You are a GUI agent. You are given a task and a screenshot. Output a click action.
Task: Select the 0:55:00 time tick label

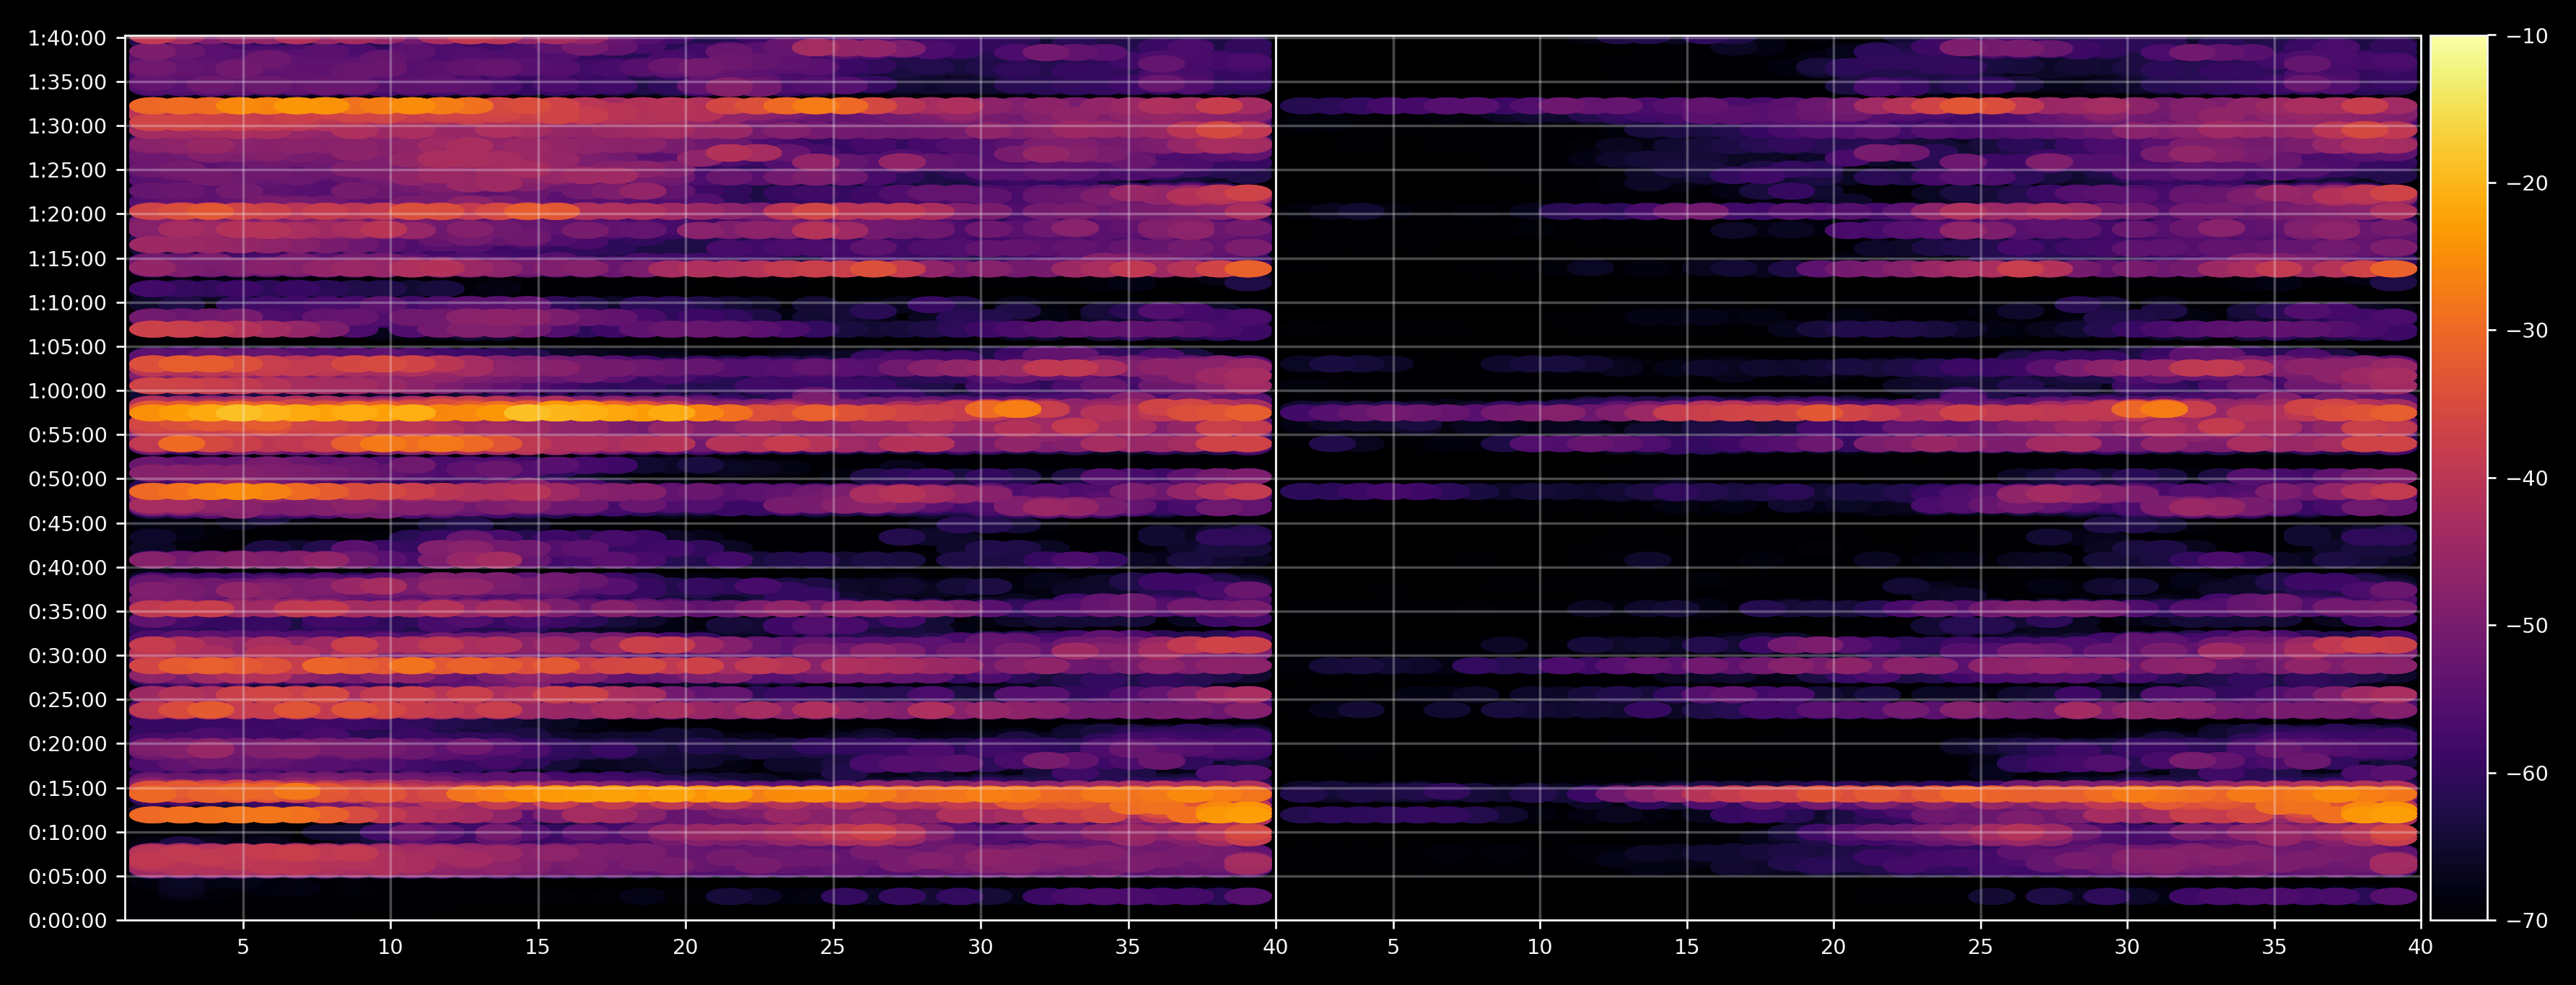point(67,435)
